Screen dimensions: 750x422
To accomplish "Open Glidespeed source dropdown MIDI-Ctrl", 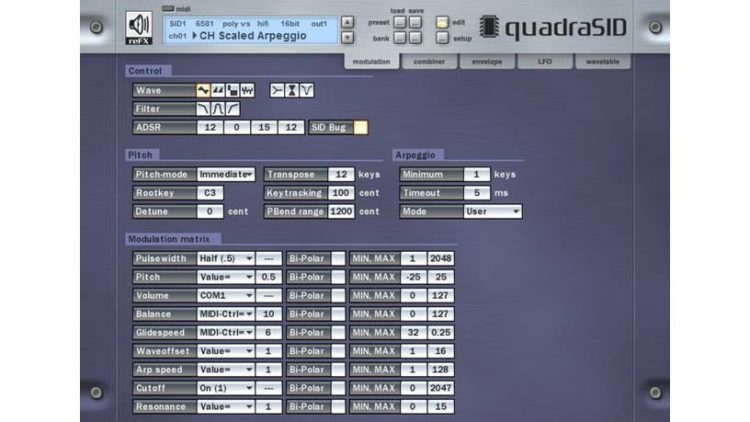I will click(226, 333).
